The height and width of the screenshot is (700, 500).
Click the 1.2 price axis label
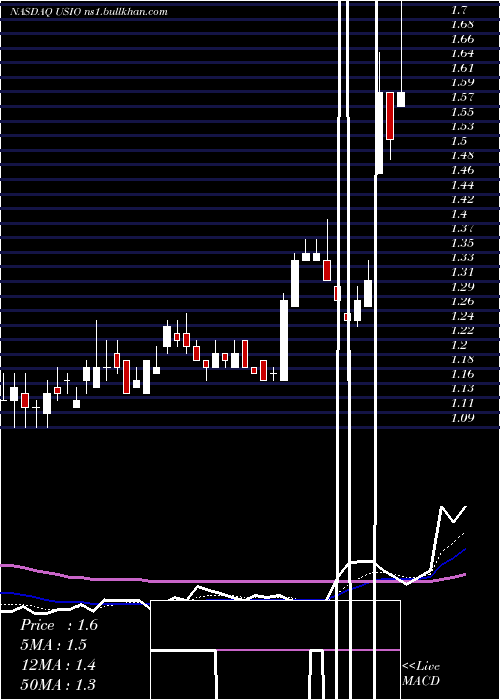(x=458, y=345)
